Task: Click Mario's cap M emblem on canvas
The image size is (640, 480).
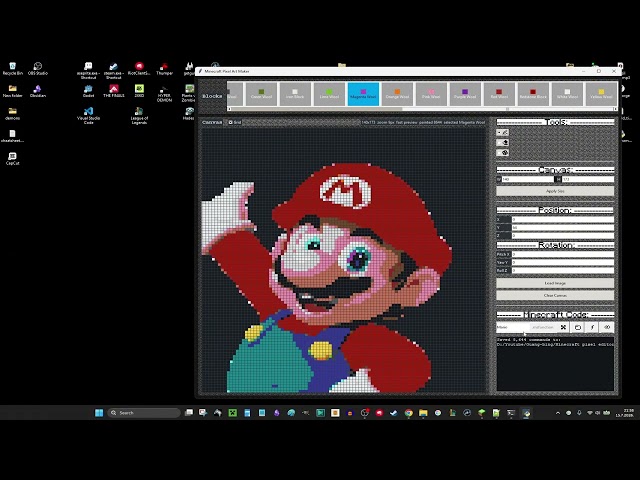Action: pos(345,192)
